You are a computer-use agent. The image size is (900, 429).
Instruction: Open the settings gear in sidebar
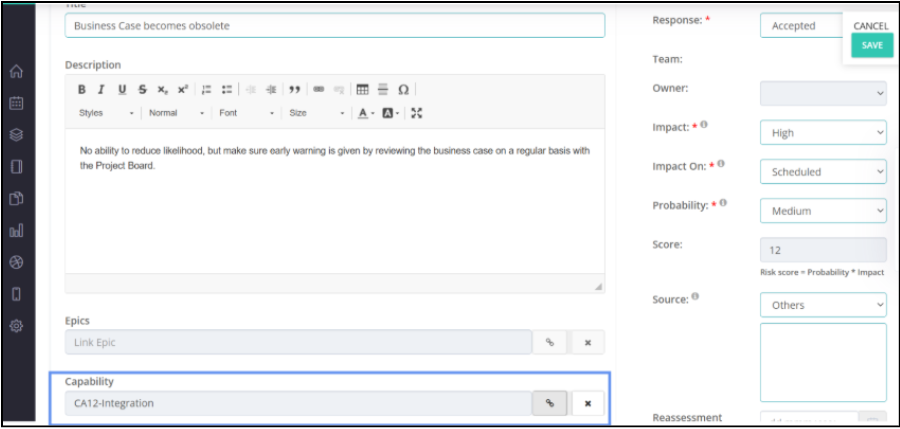point(17,326)
